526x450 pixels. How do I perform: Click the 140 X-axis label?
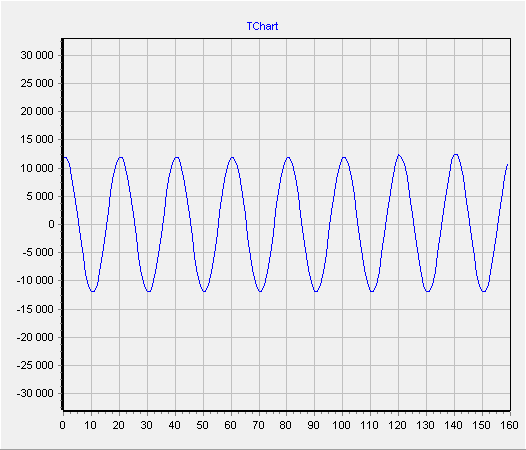pyautogui.click(x=454, y=426)
